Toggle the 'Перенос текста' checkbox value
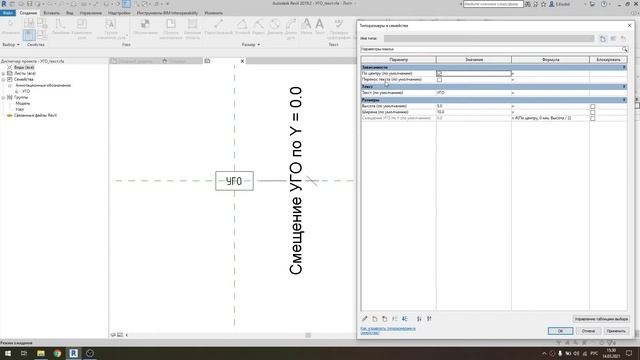The width and height of the screenshot is (640, 360). click(x=439, y=80)
